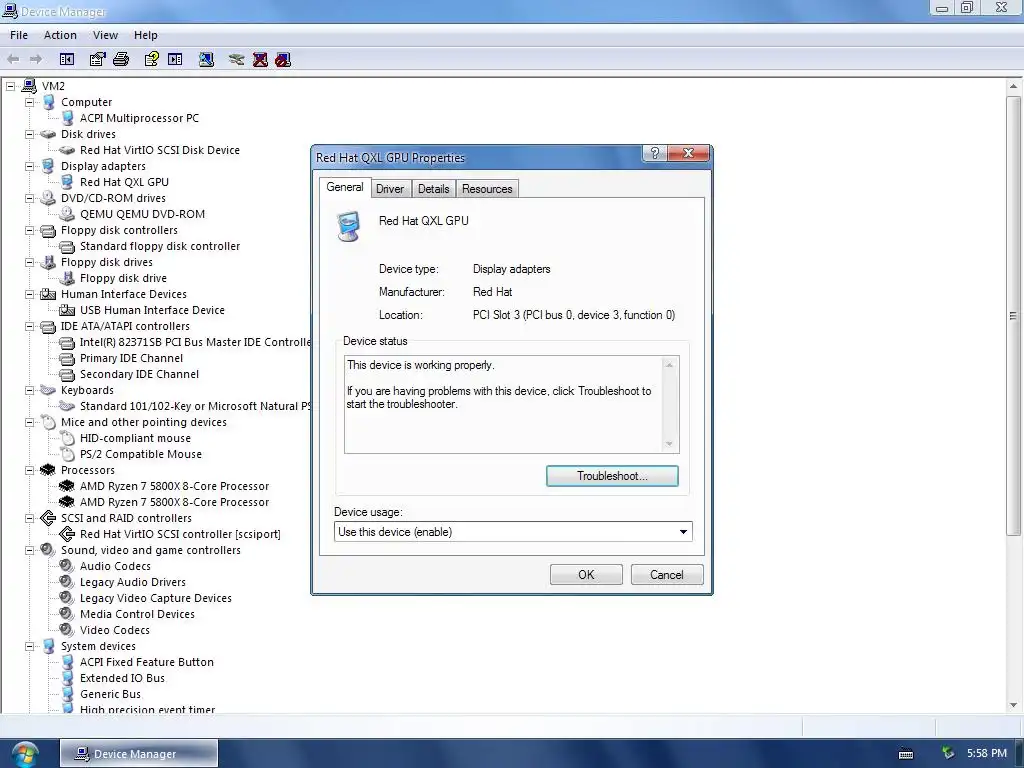The width and height of the screenshot is (1024, 768).
Task: Select PS/2 Compatible Mouse
Action: (x=140, y=454)
